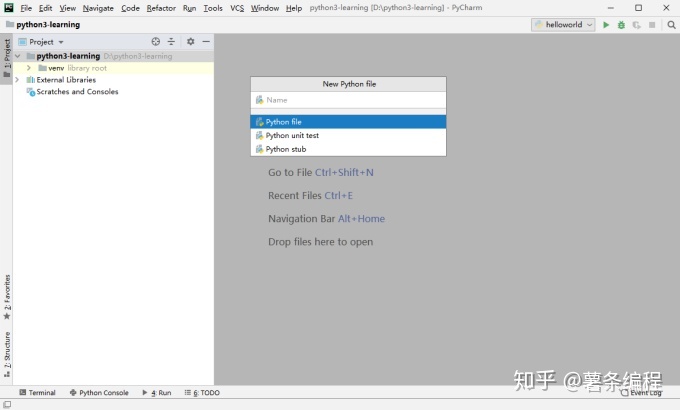Select Scratches and Consoles

pyautogui.click(x=77, y=92)
